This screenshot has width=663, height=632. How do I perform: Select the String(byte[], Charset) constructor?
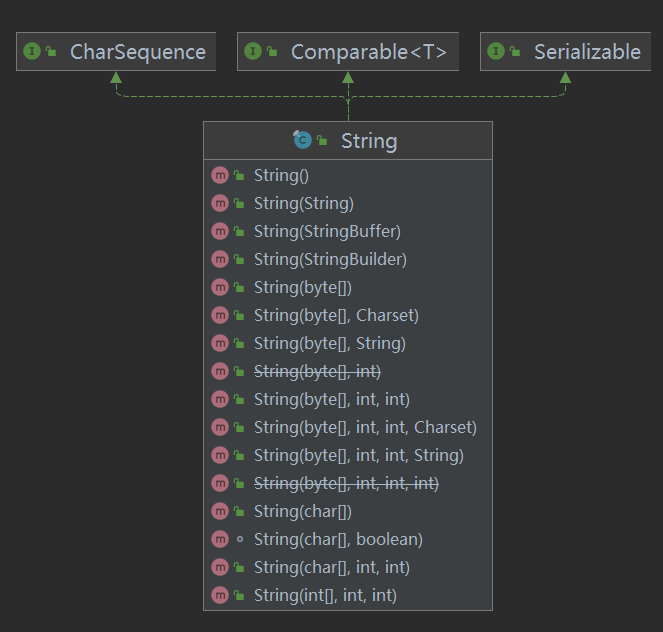tap(336, 315)
